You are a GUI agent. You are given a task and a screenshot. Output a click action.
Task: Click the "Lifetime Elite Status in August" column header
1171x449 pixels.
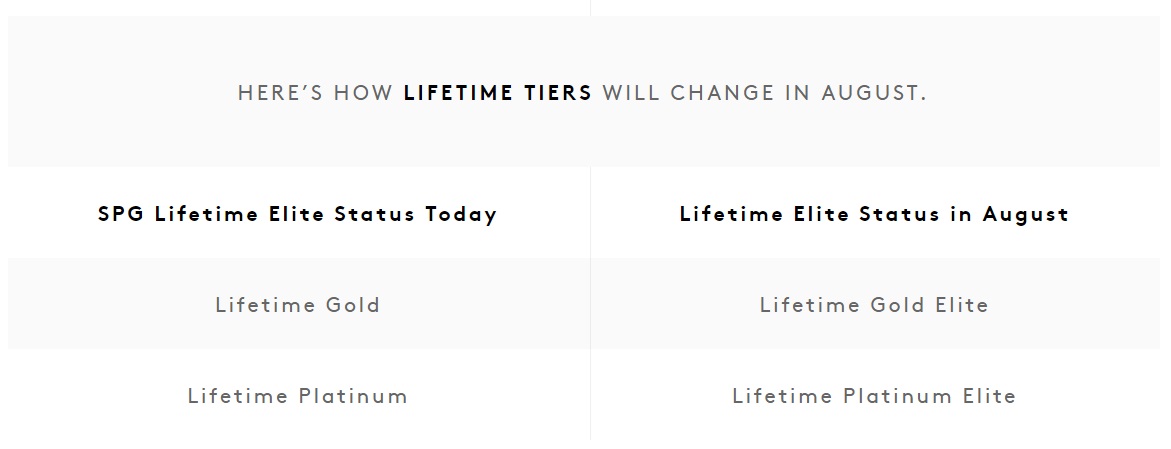point(874,214)
